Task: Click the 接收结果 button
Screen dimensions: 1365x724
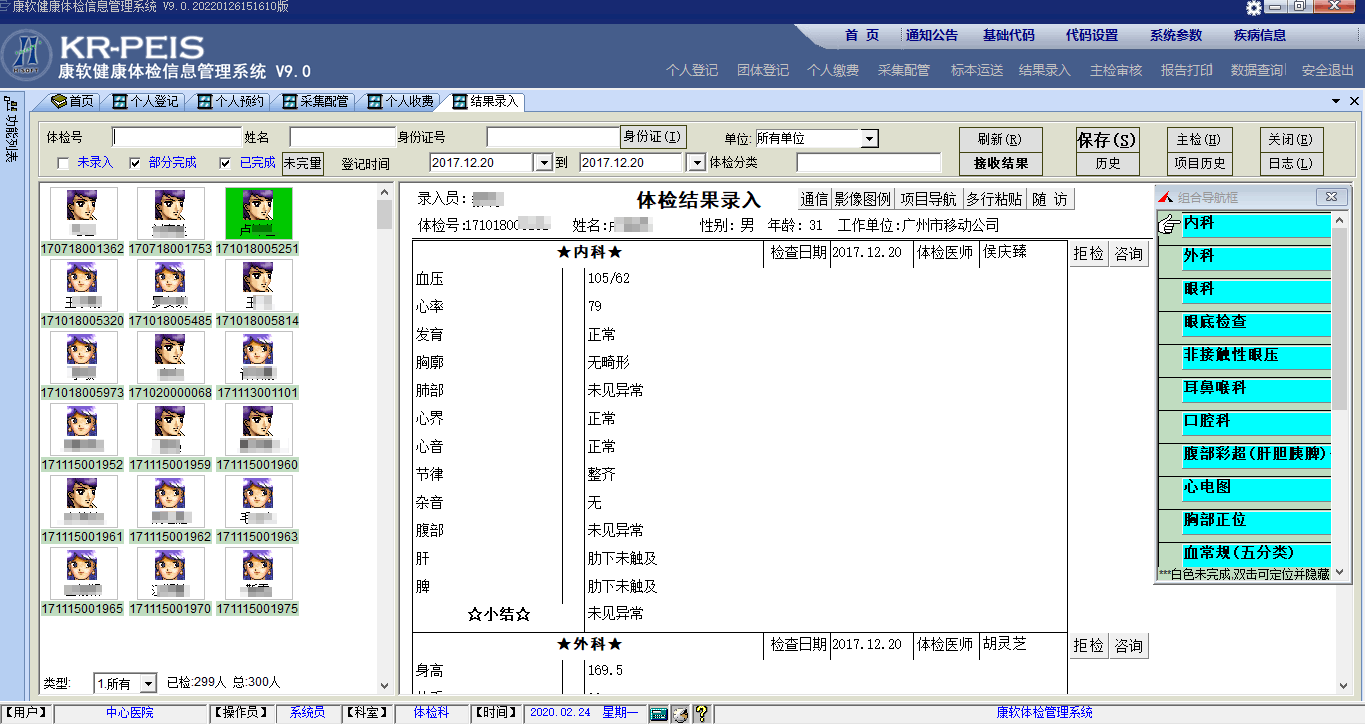Action: (x=1000, y=163)
